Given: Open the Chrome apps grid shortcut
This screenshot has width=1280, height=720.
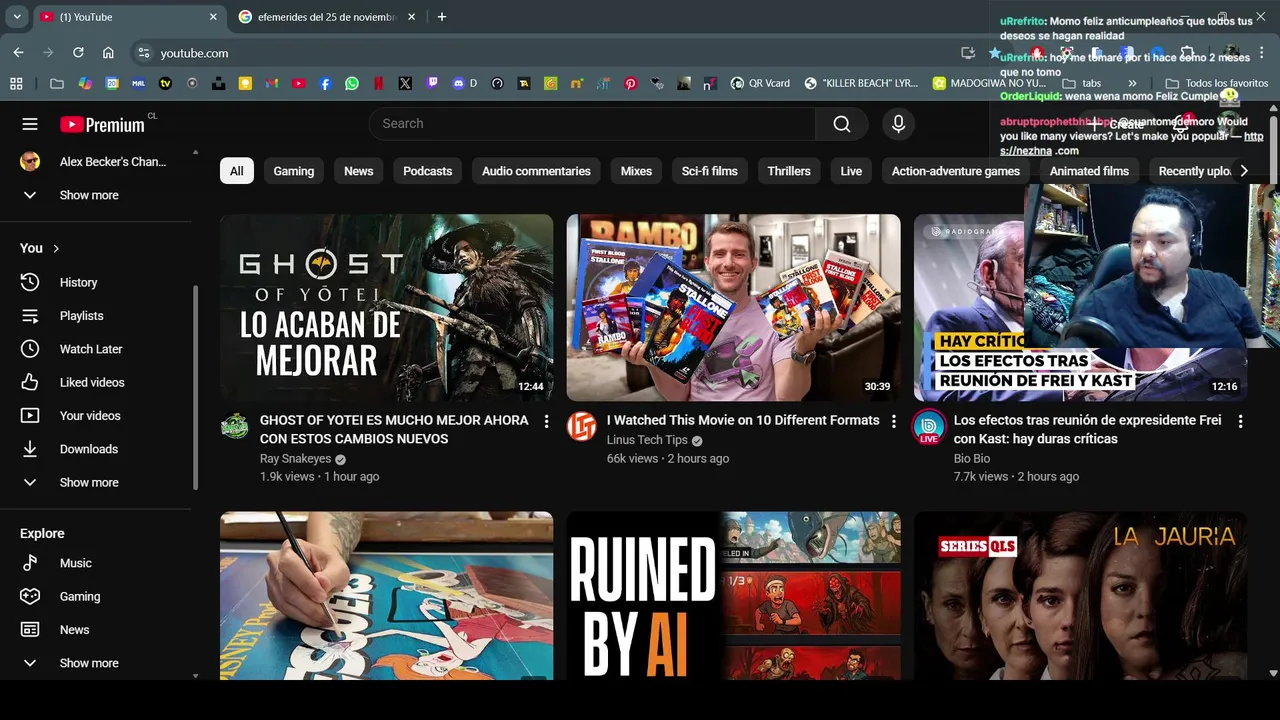Looking at the screenshot, I should [16, 84].
